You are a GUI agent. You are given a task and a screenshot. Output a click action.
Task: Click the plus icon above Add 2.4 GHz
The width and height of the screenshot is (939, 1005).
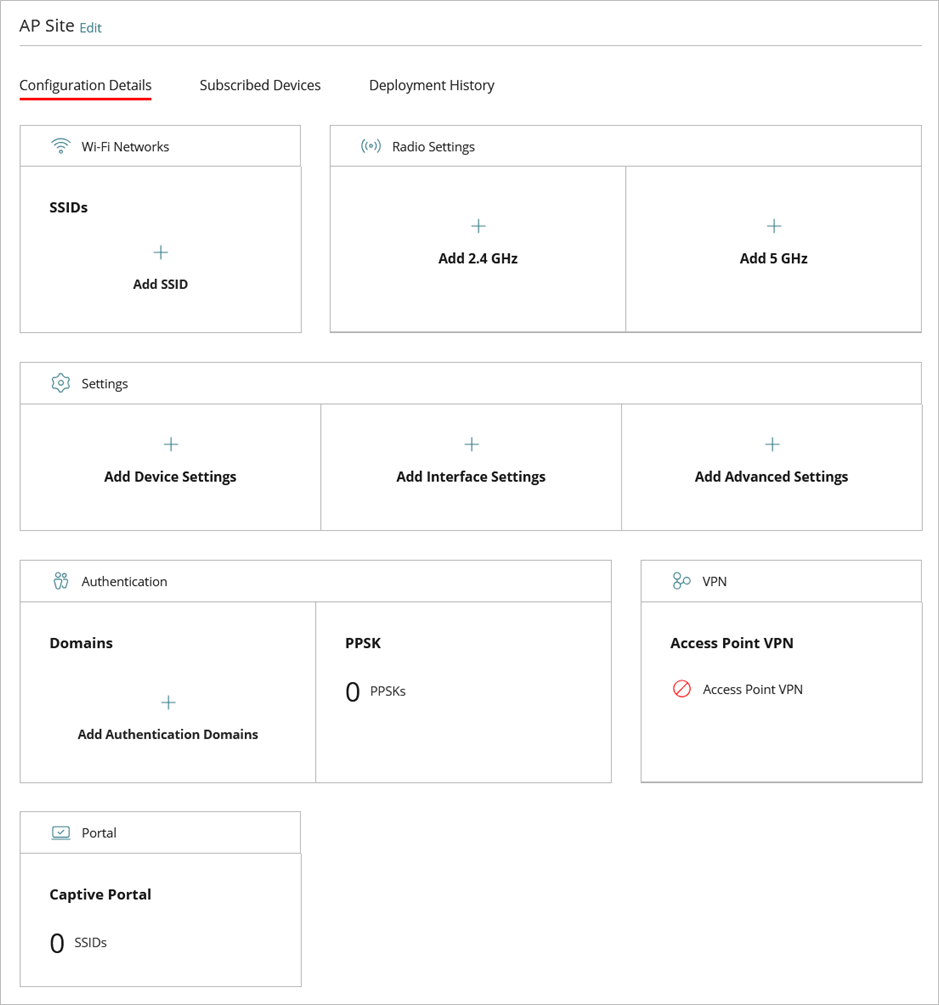click(478, 226)
